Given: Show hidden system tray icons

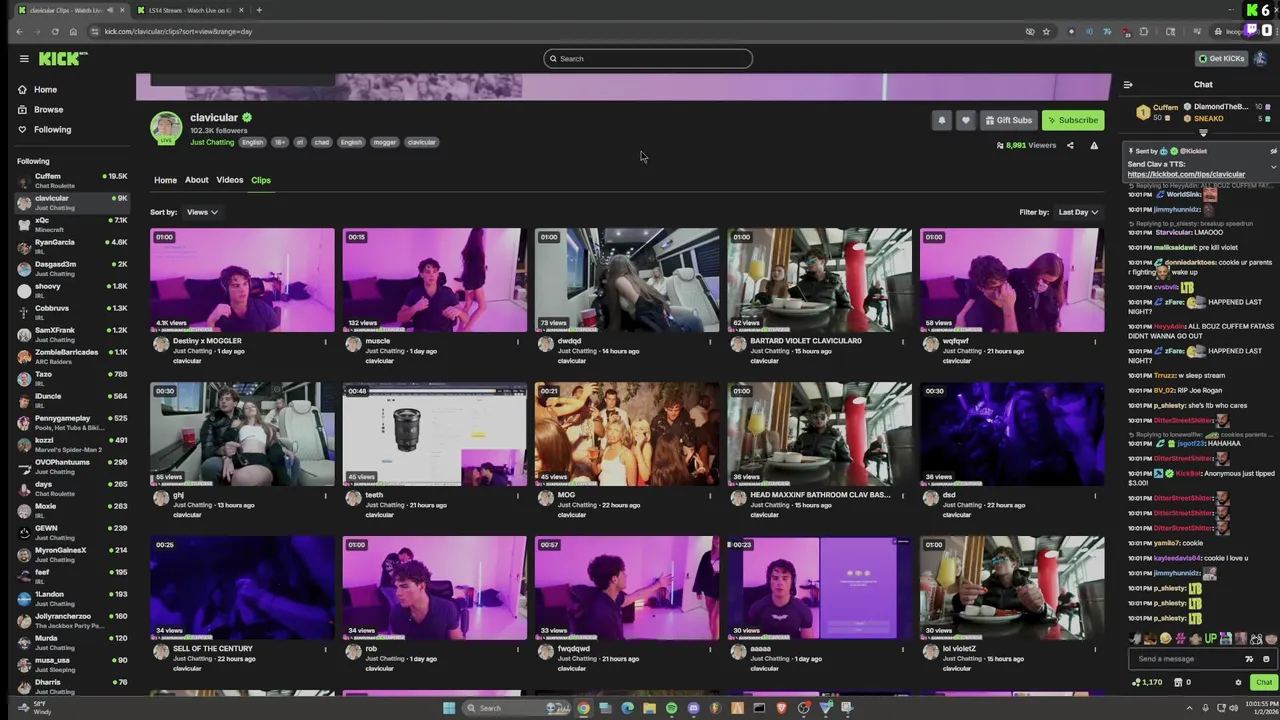Looking at the screenshot, I should coord(1189,708).
